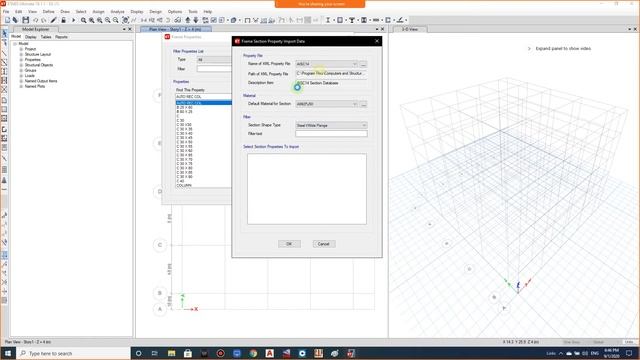Click the crossed-box brace tool in left toolbar
The width and height of the screenshot is (640, 360).
[4, 89]
